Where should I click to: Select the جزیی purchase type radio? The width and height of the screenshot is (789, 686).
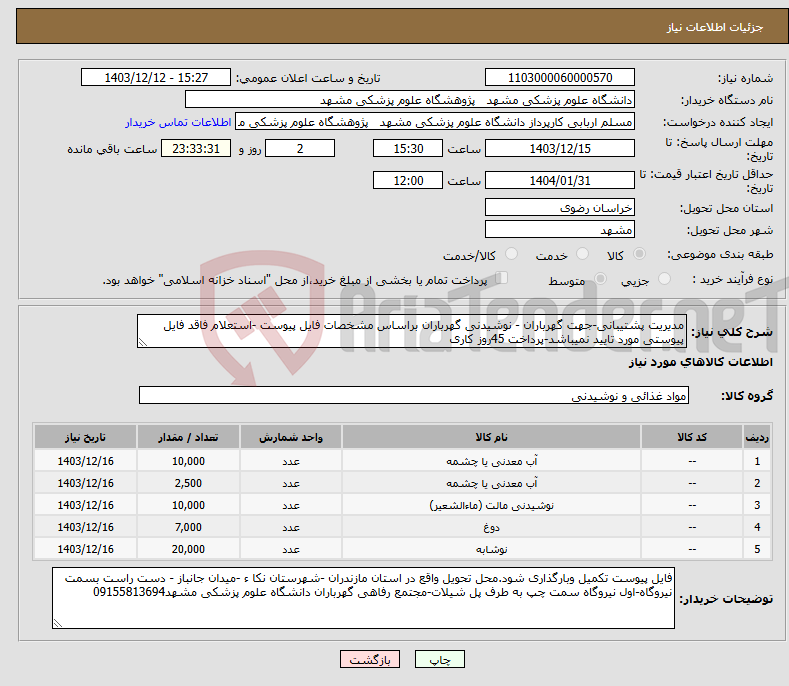pos(664,278)
